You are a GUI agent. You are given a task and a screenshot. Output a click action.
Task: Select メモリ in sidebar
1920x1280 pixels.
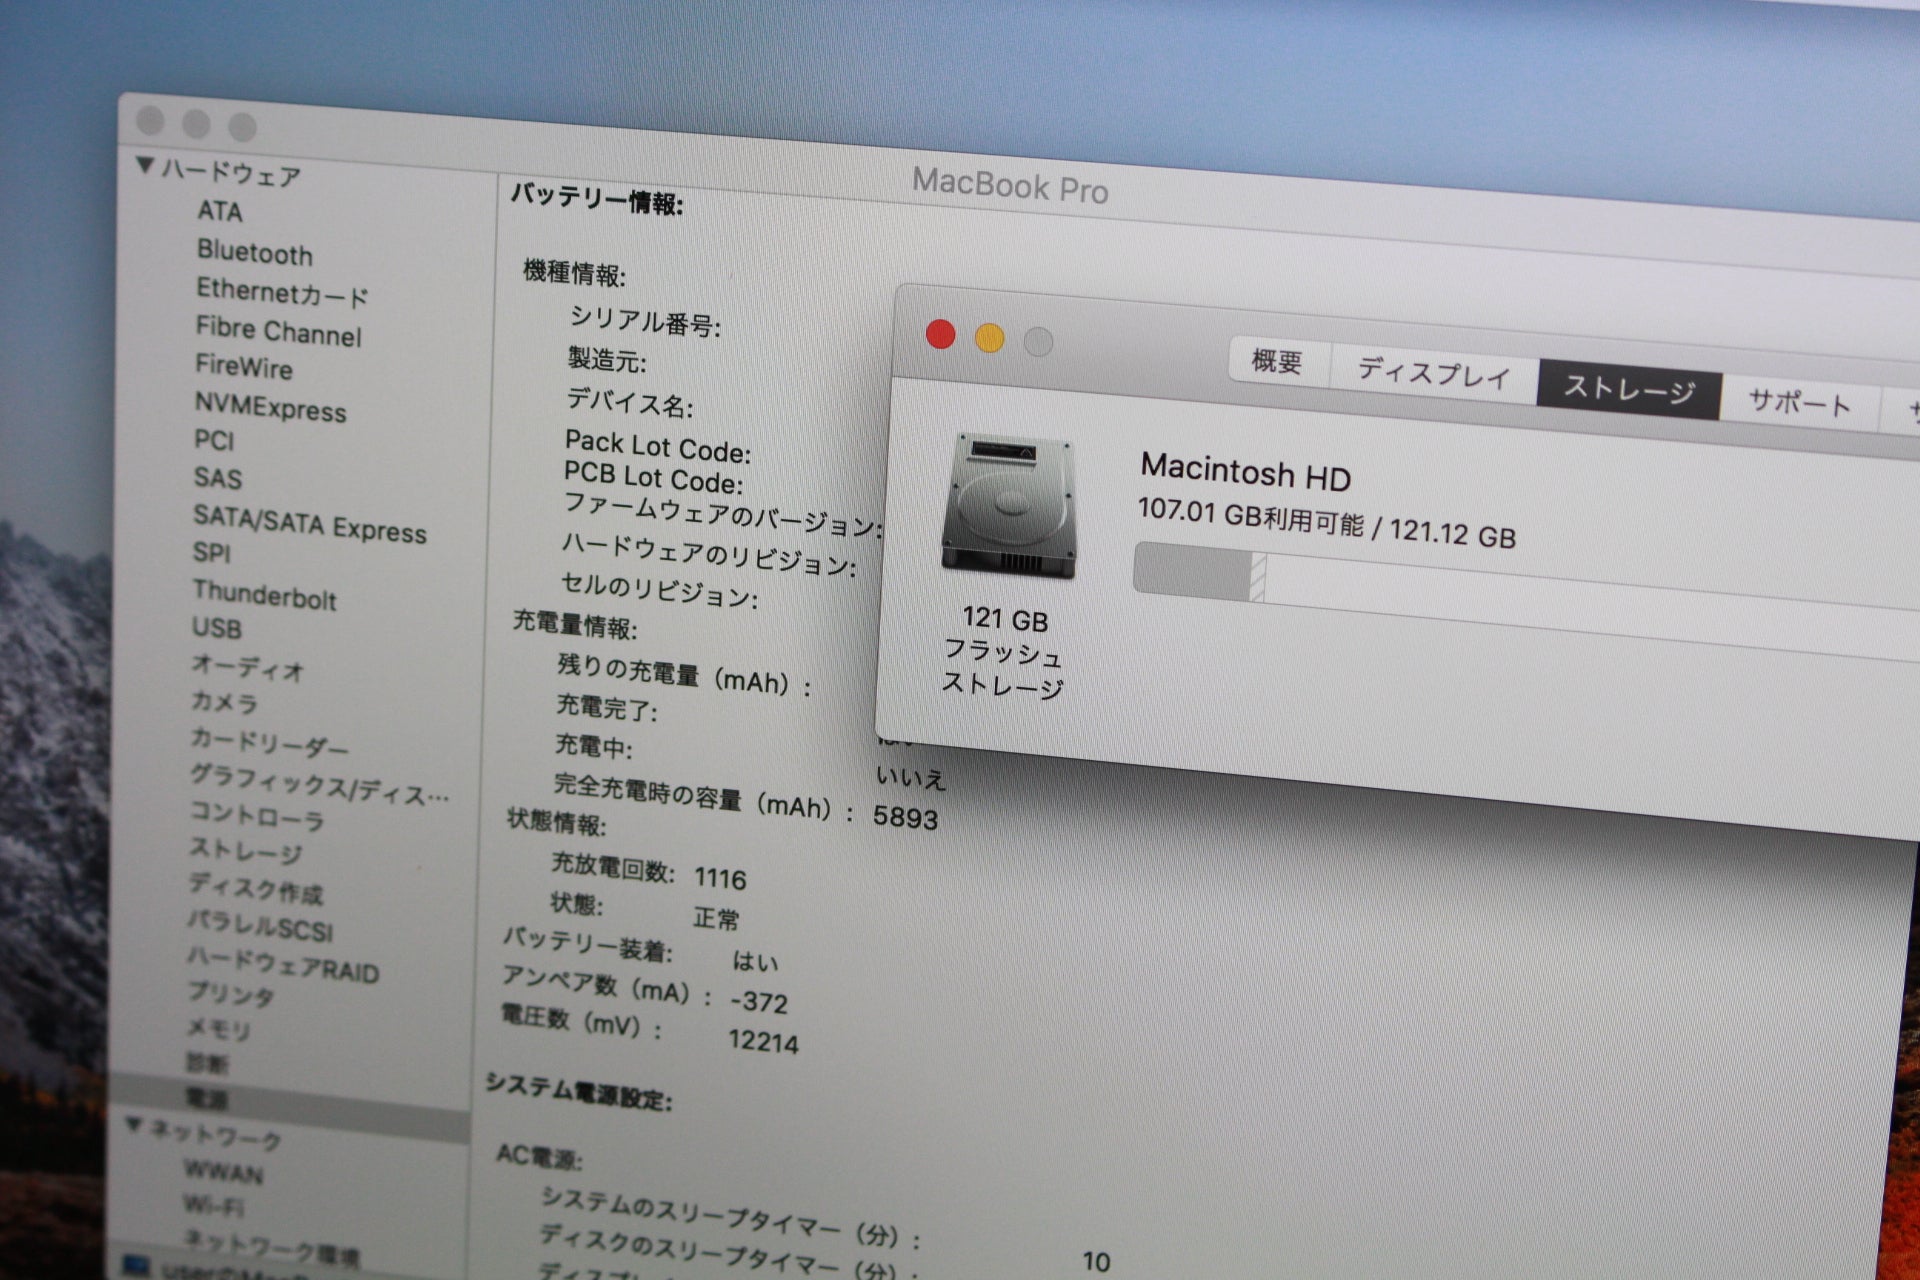tap(218, 1027)
